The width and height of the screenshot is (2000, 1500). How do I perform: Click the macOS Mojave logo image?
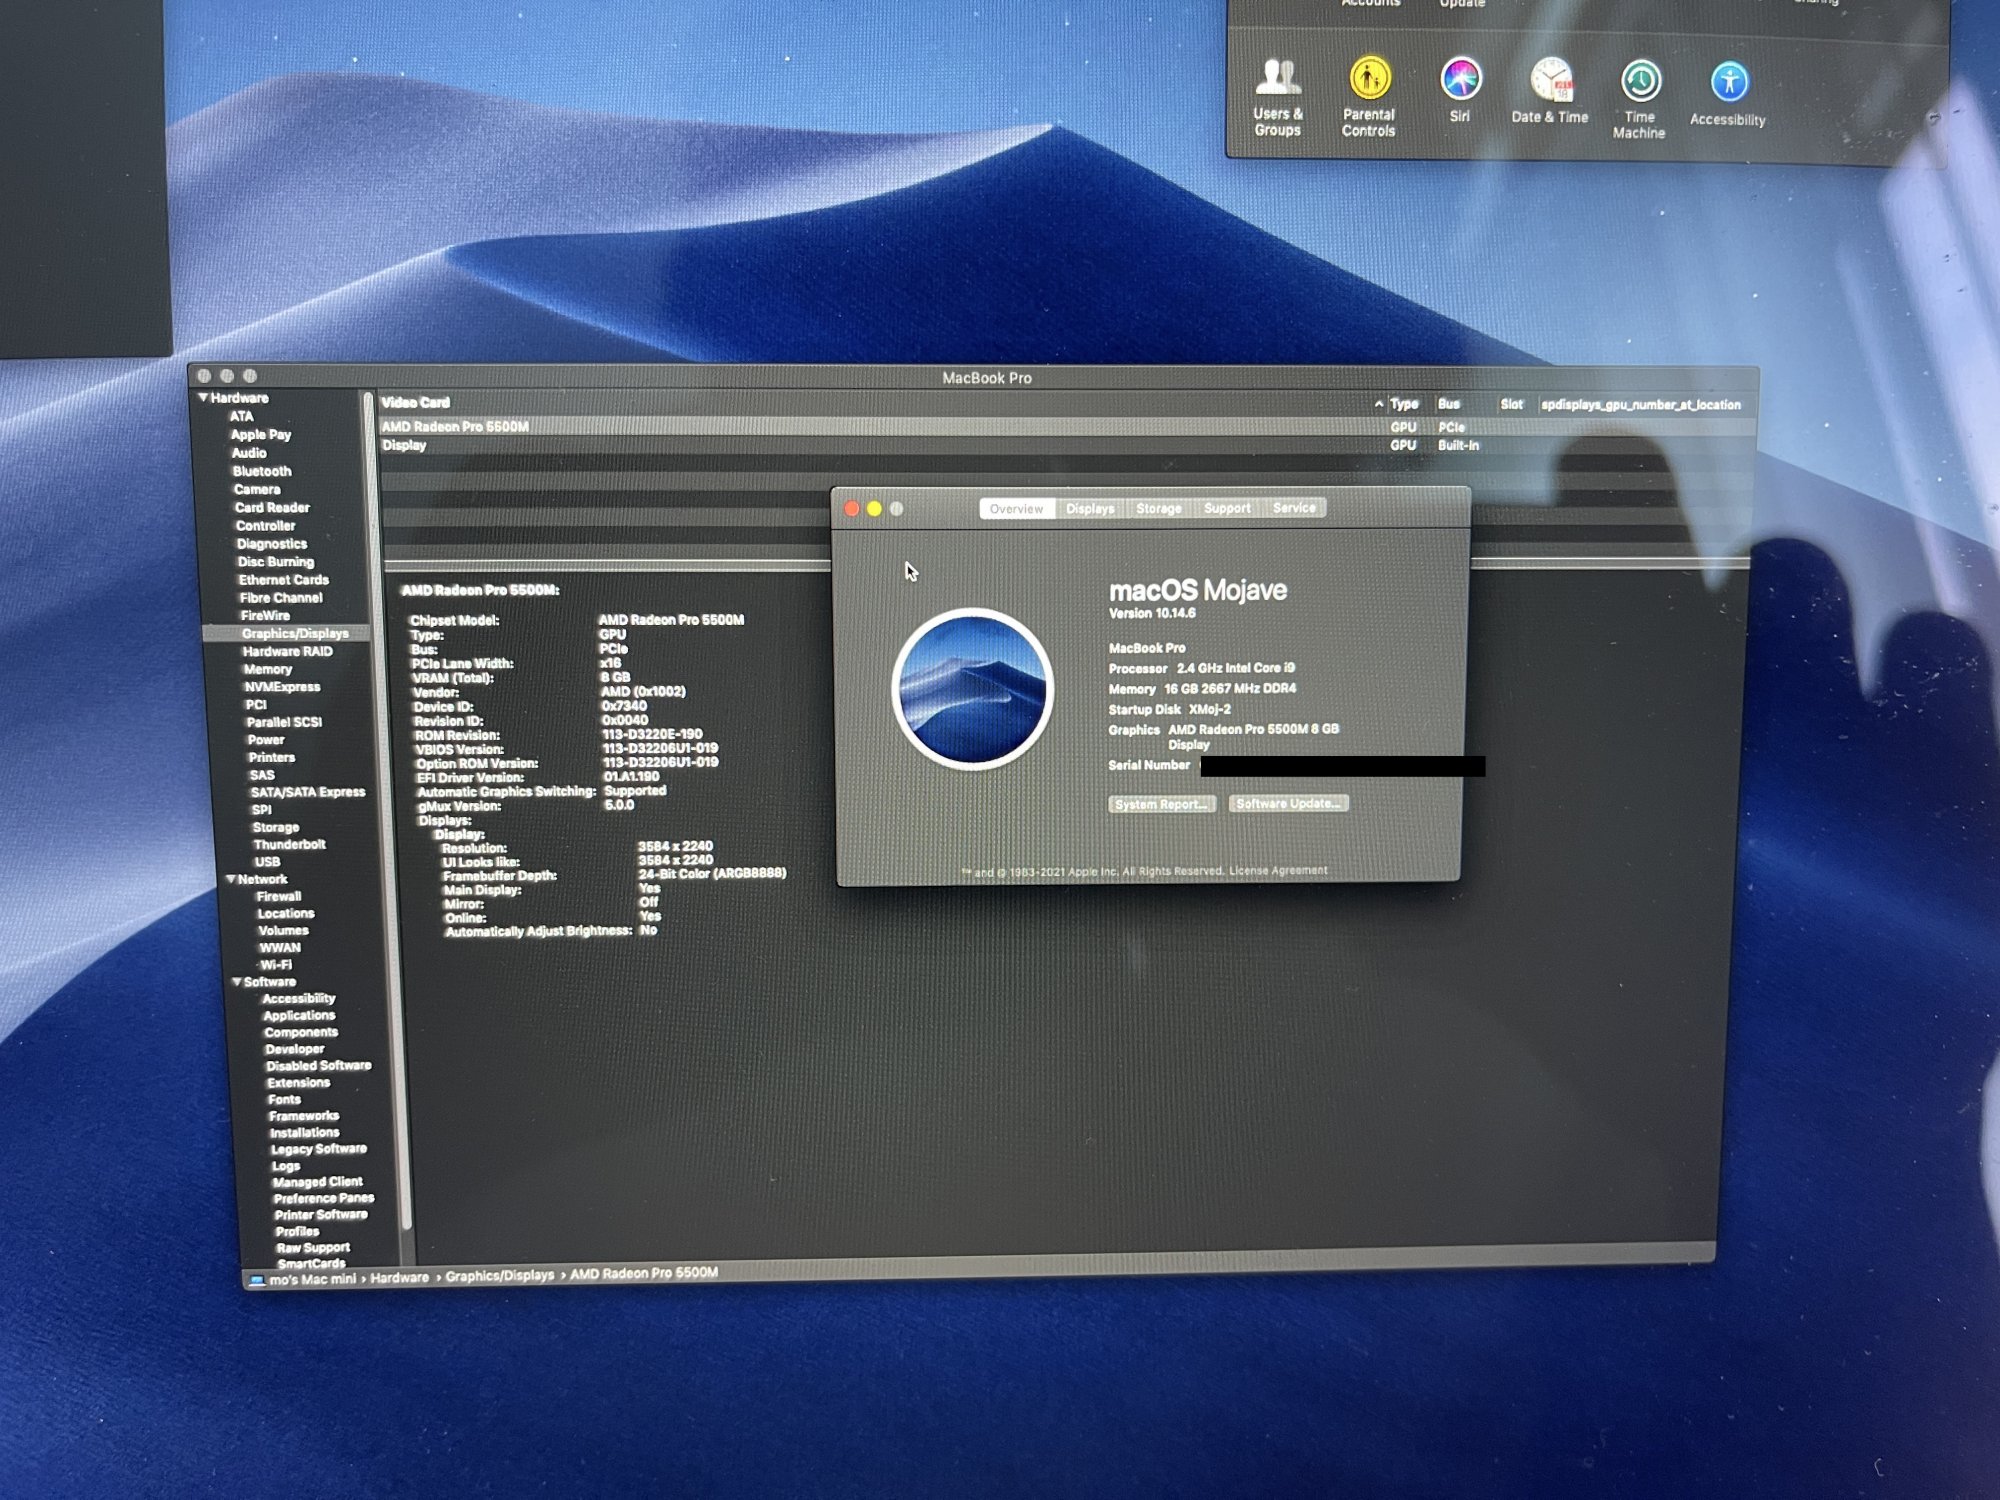(x=972, y=689)
